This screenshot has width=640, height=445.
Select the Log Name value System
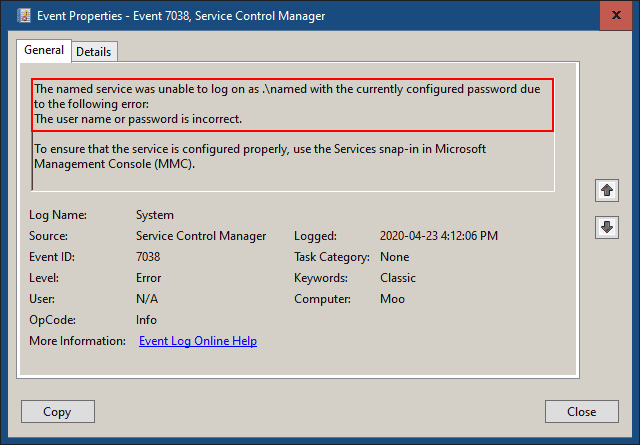click(x=155, y=215)
